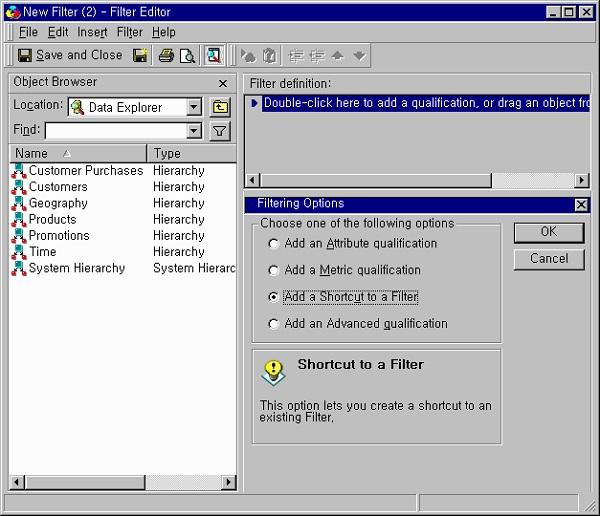The height and width of the screenshot is (516, 600).
Task: Open the Filter menu
Action: pos(130,32)
